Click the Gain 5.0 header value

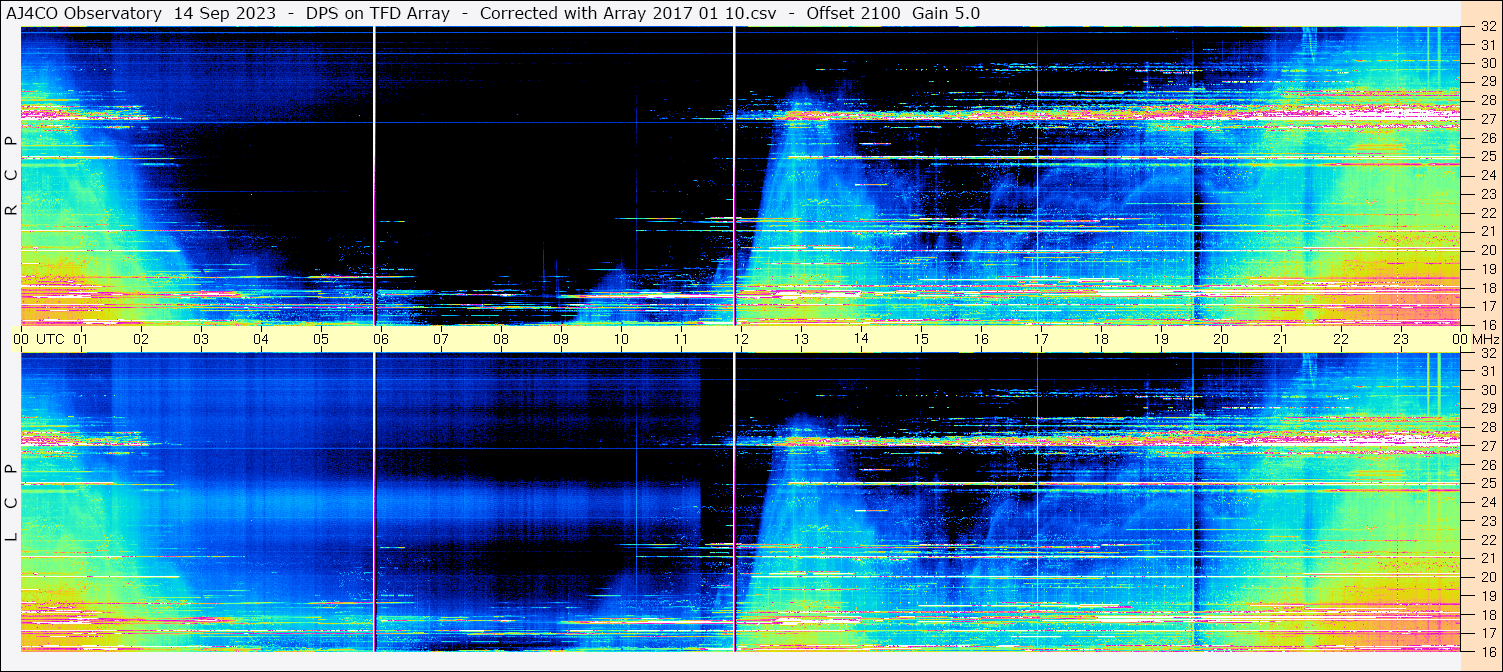coord(946,13)
